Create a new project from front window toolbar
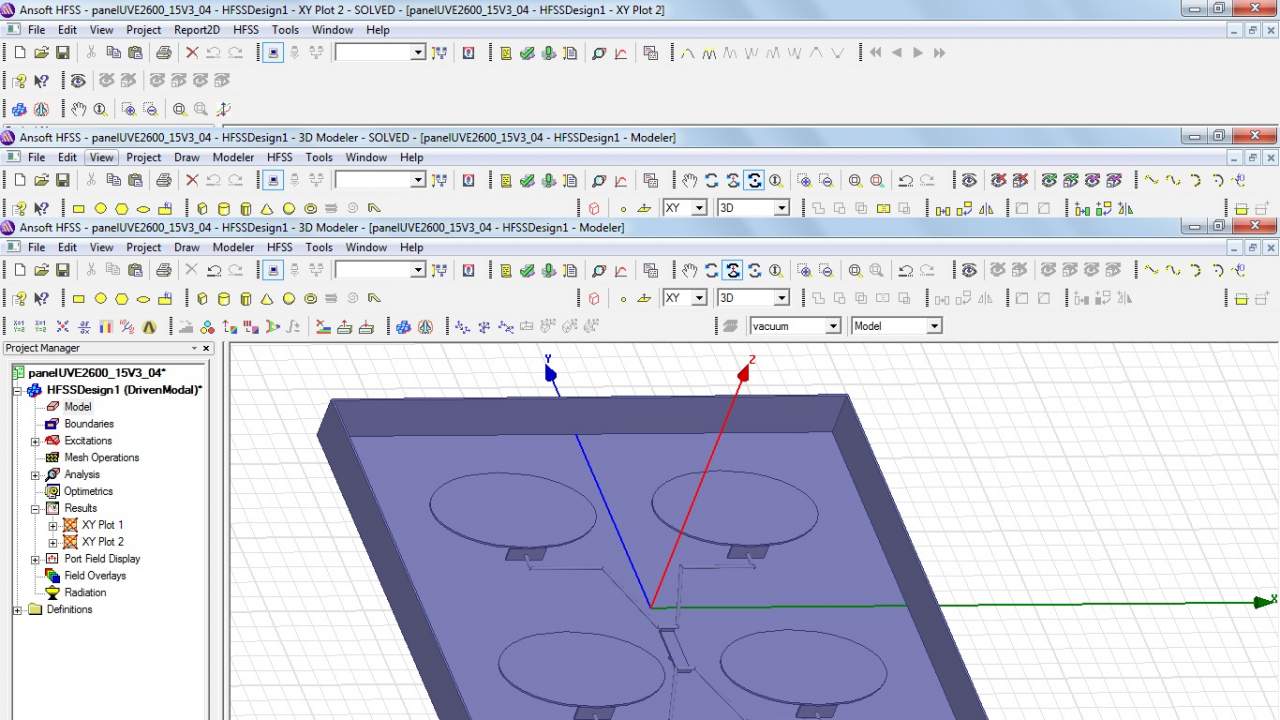The image size is (1280, 720). (19, 270)
